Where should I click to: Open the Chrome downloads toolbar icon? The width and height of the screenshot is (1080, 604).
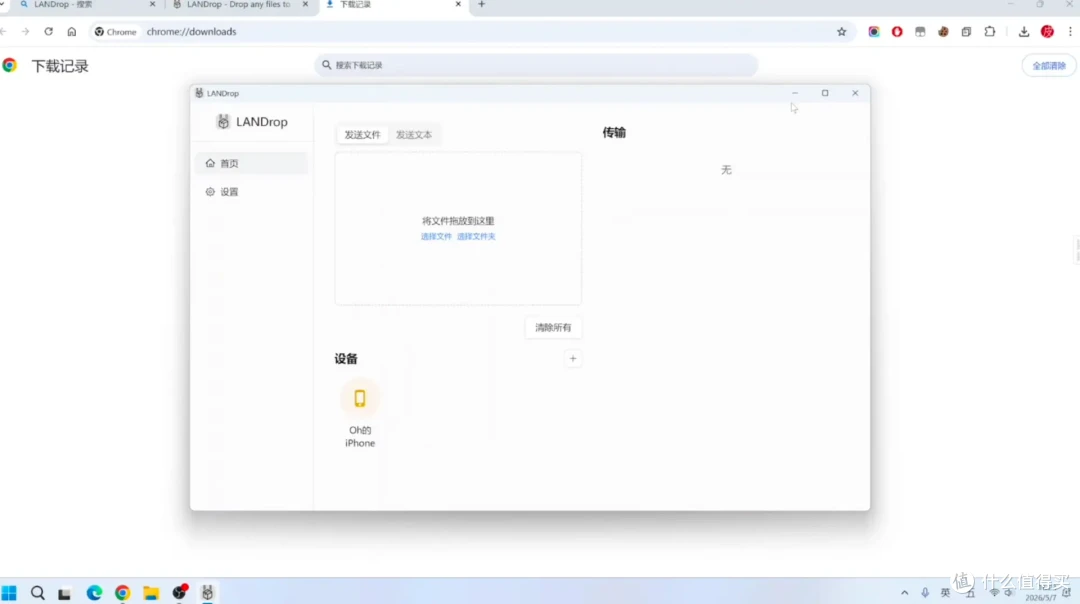[x=1024, y=32]
